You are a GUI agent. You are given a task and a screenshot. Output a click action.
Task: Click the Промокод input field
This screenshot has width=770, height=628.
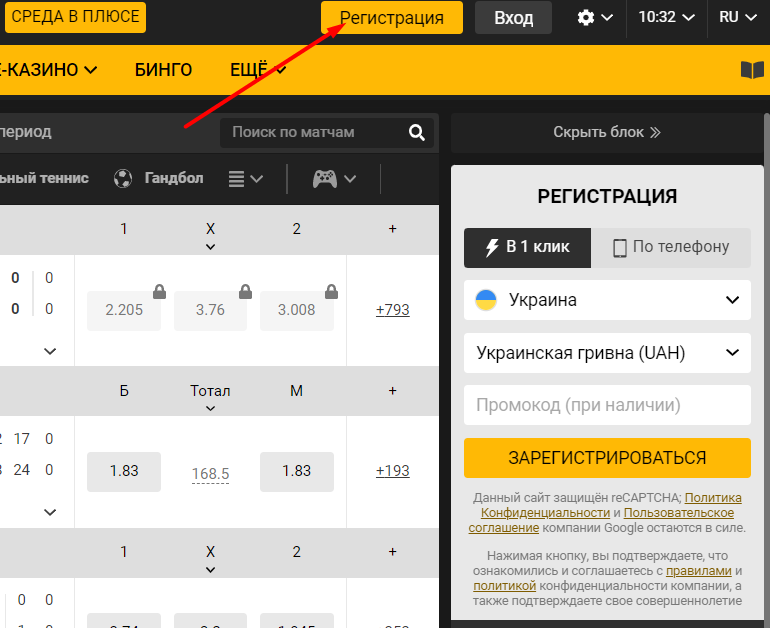pos(607,405)
